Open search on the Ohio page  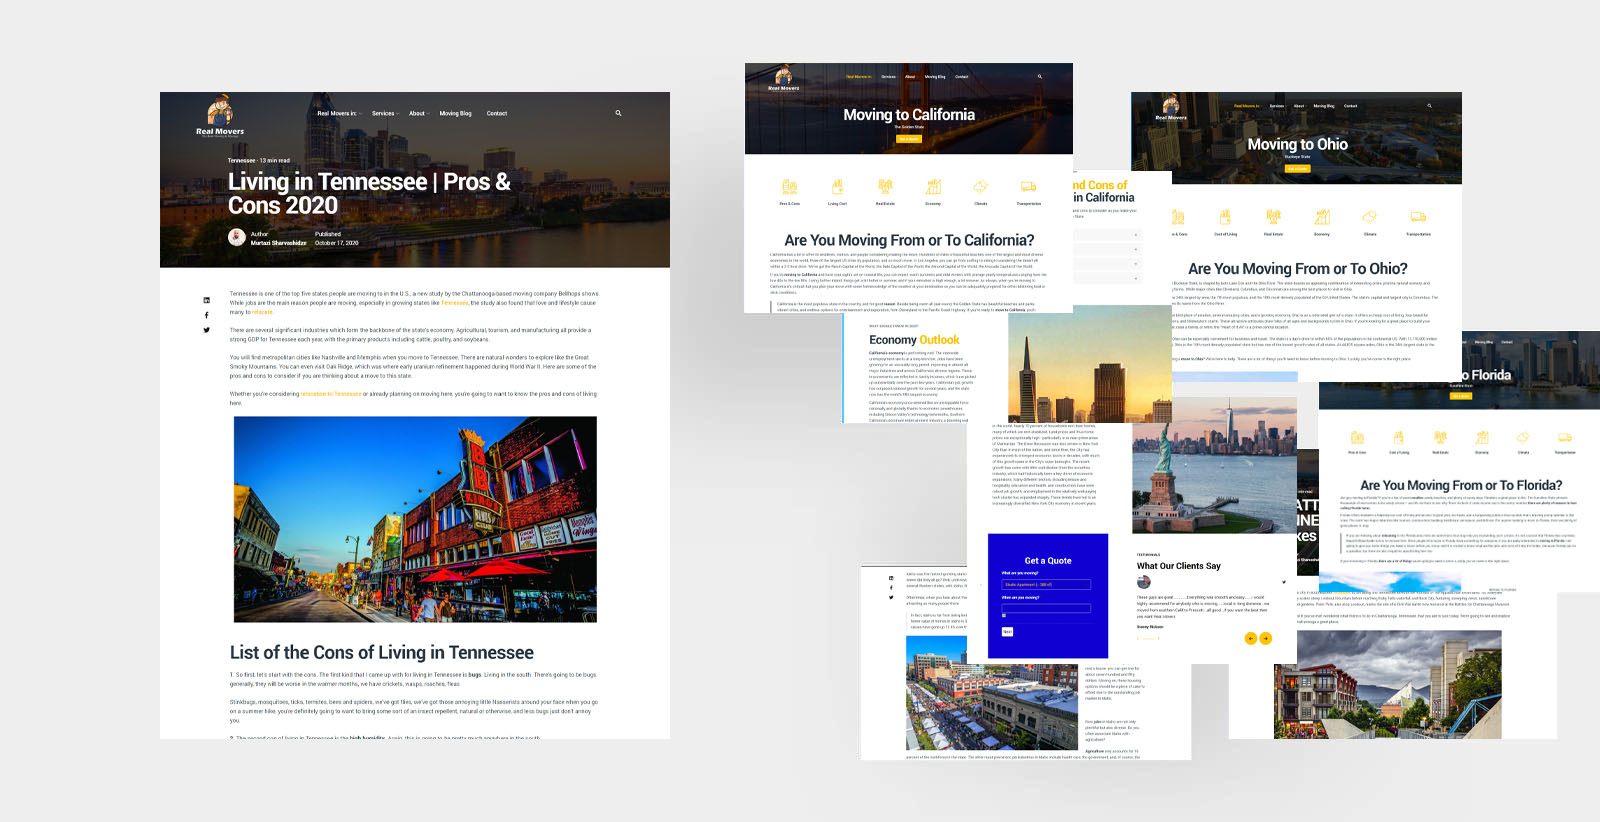pos(1429,105)
